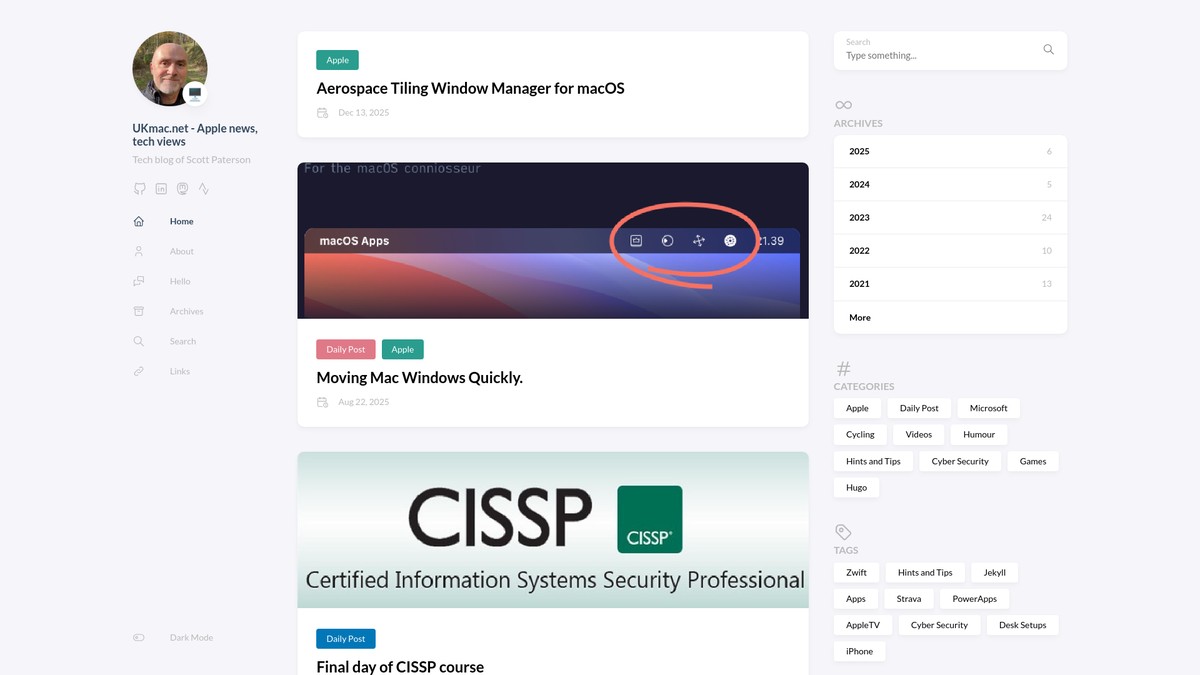Click the computer emoji badge on avatar

coord(195,94)
